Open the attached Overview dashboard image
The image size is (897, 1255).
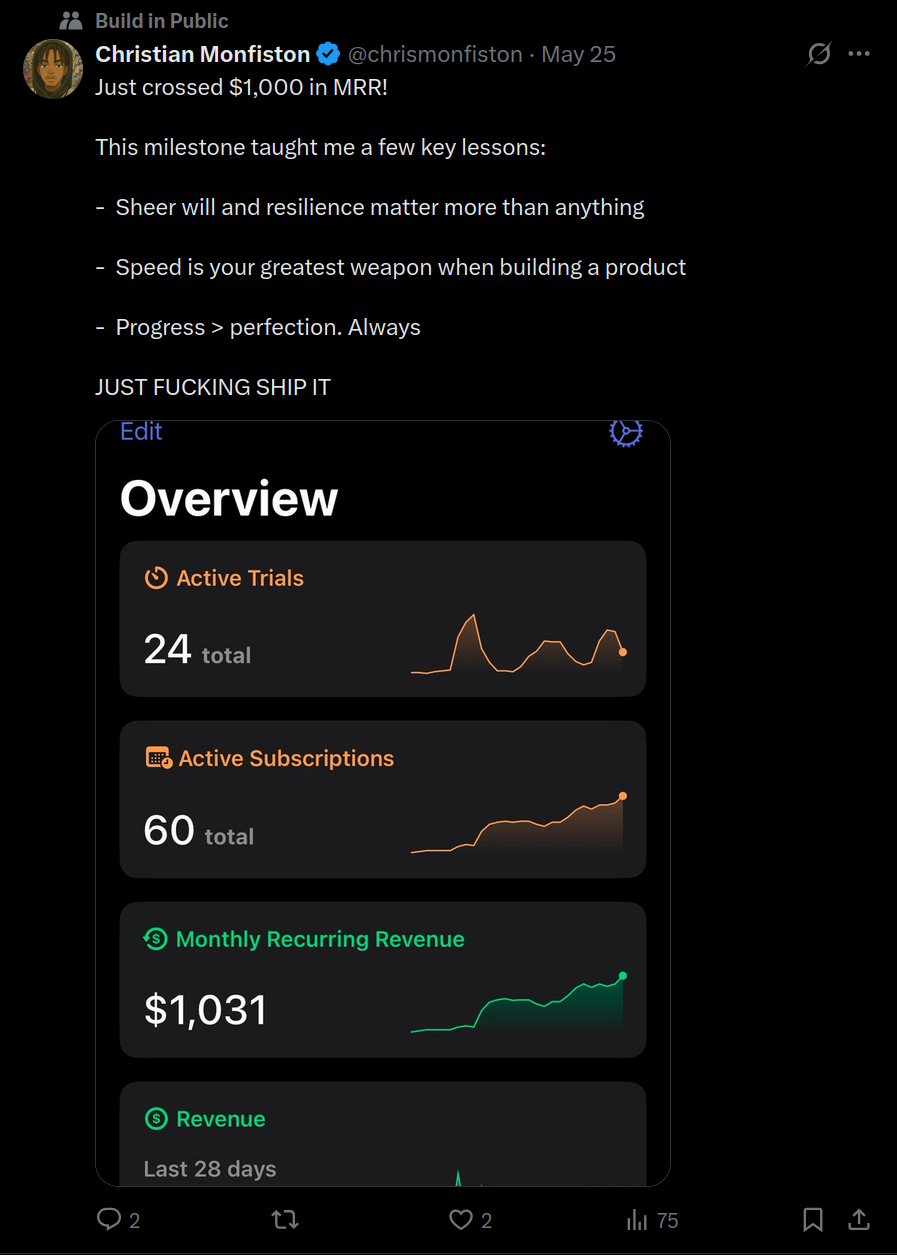[x=382, y=500]
